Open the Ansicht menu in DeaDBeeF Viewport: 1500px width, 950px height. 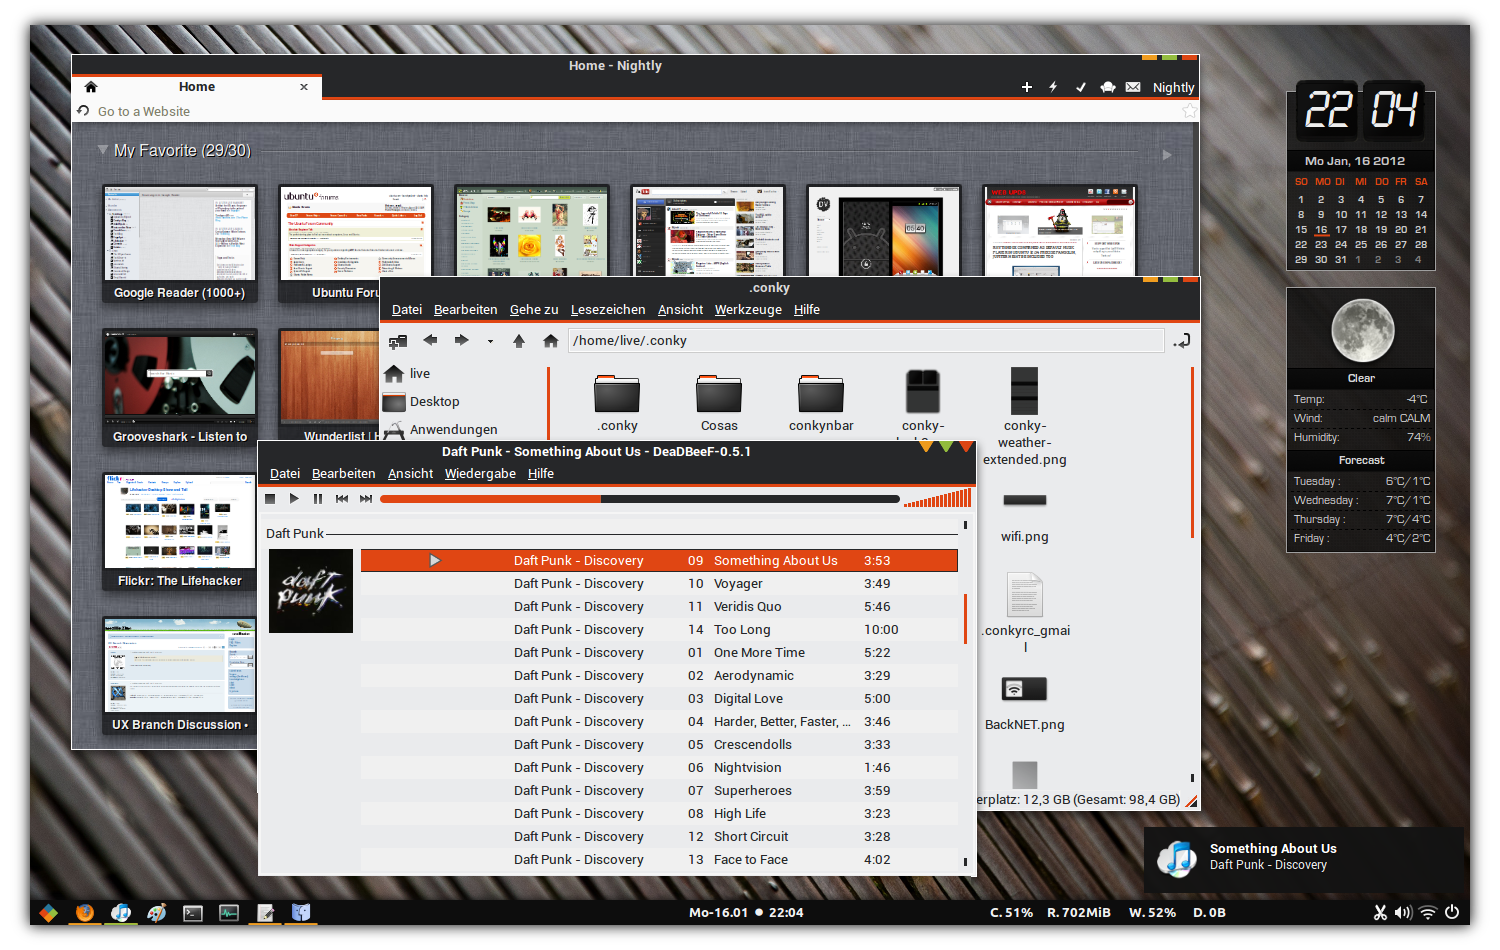click(x=410, y=474)
